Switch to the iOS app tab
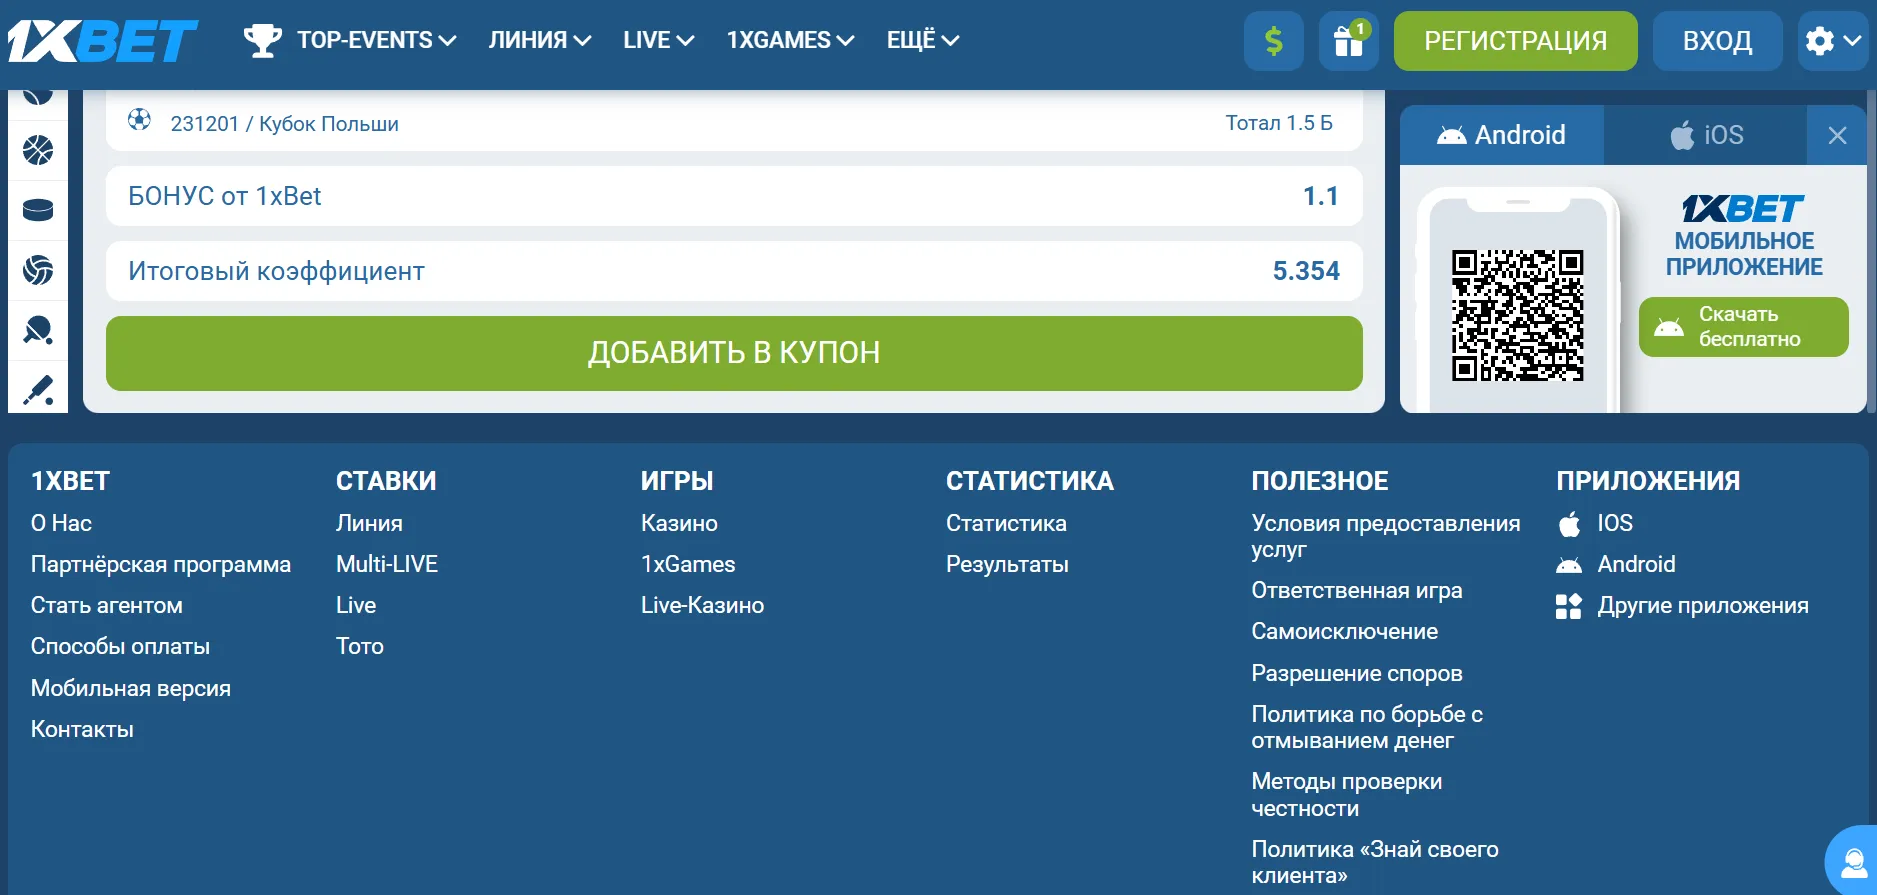Screen dimensions: 1877x895 1706,135
